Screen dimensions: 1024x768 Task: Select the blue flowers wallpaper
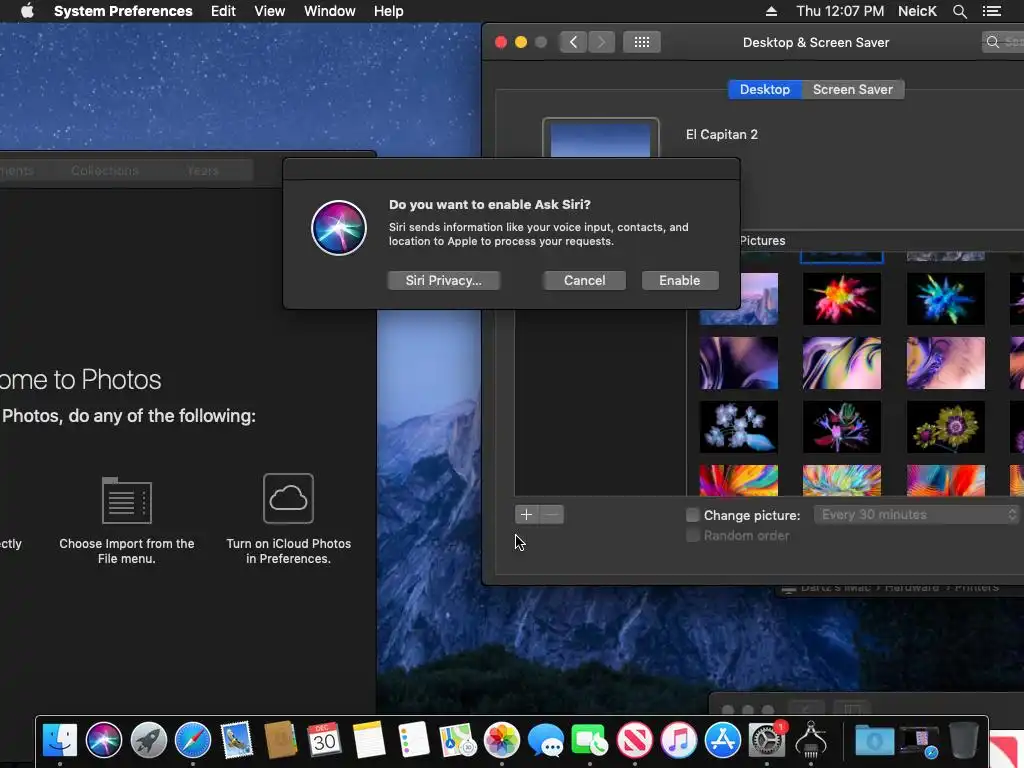(x=739, y=427)
